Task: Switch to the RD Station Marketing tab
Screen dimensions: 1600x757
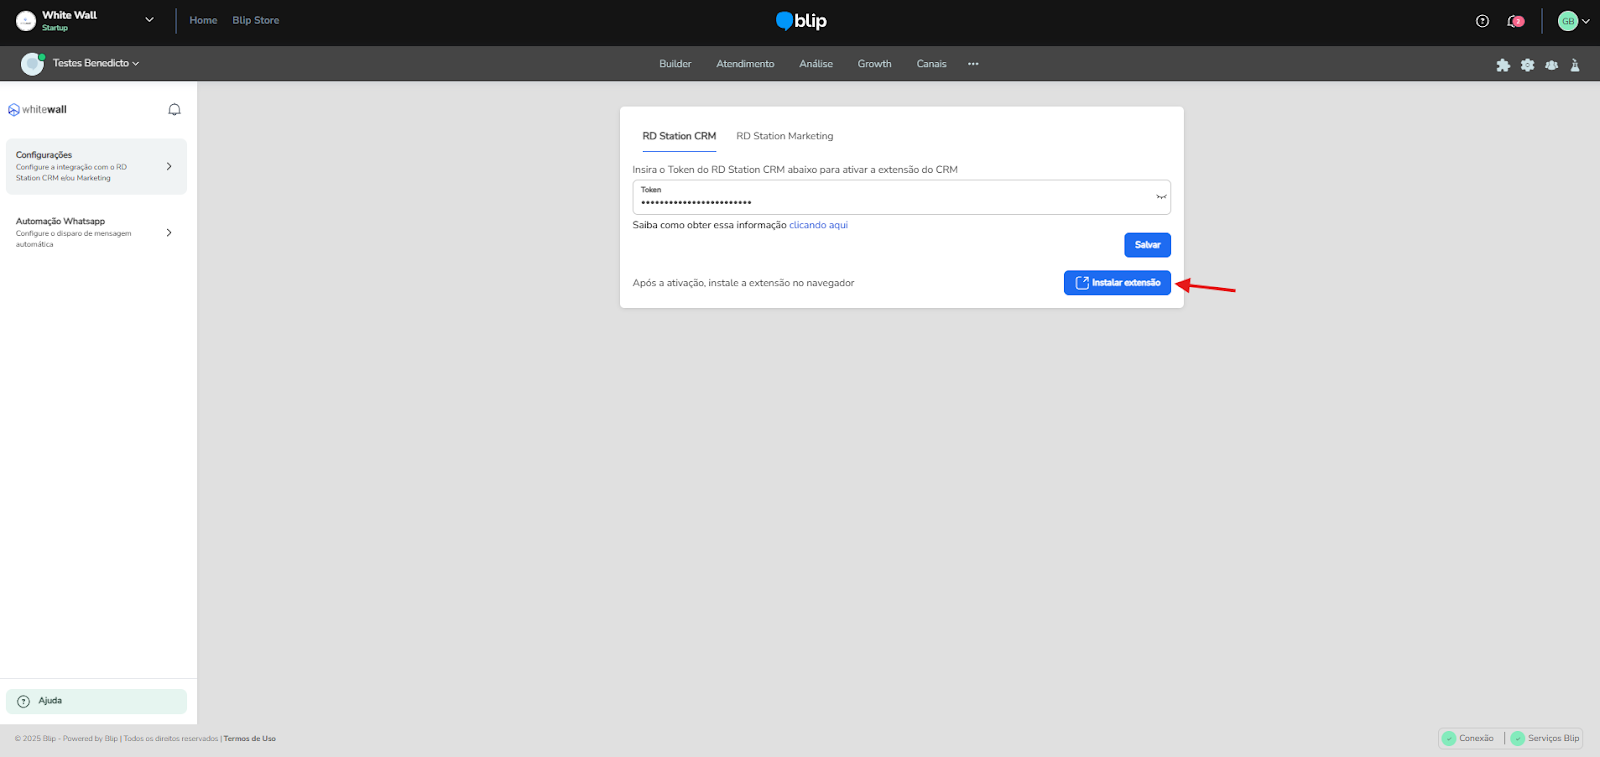Action: click(784, 136)
